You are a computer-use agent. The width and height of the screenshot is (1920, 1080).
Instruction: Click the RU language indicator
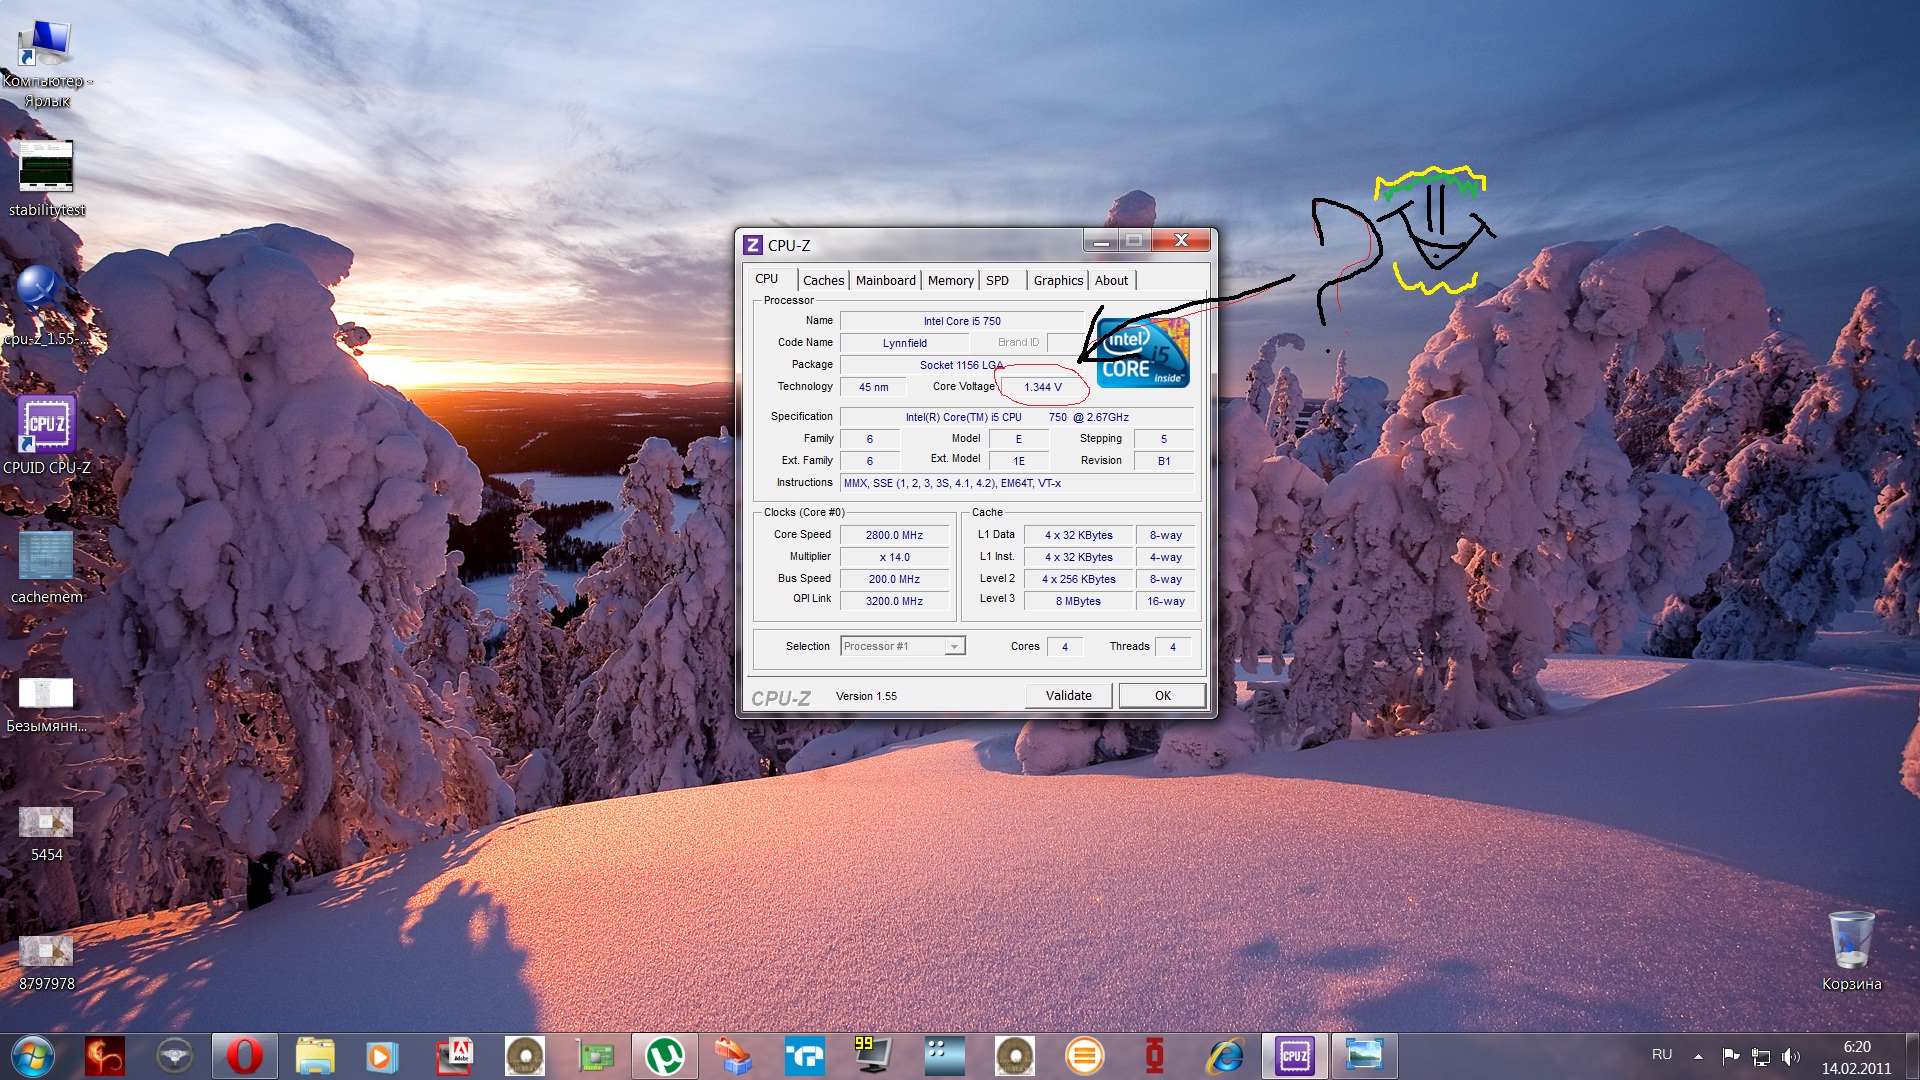pyautogui.click(x=1662, y=1055)
